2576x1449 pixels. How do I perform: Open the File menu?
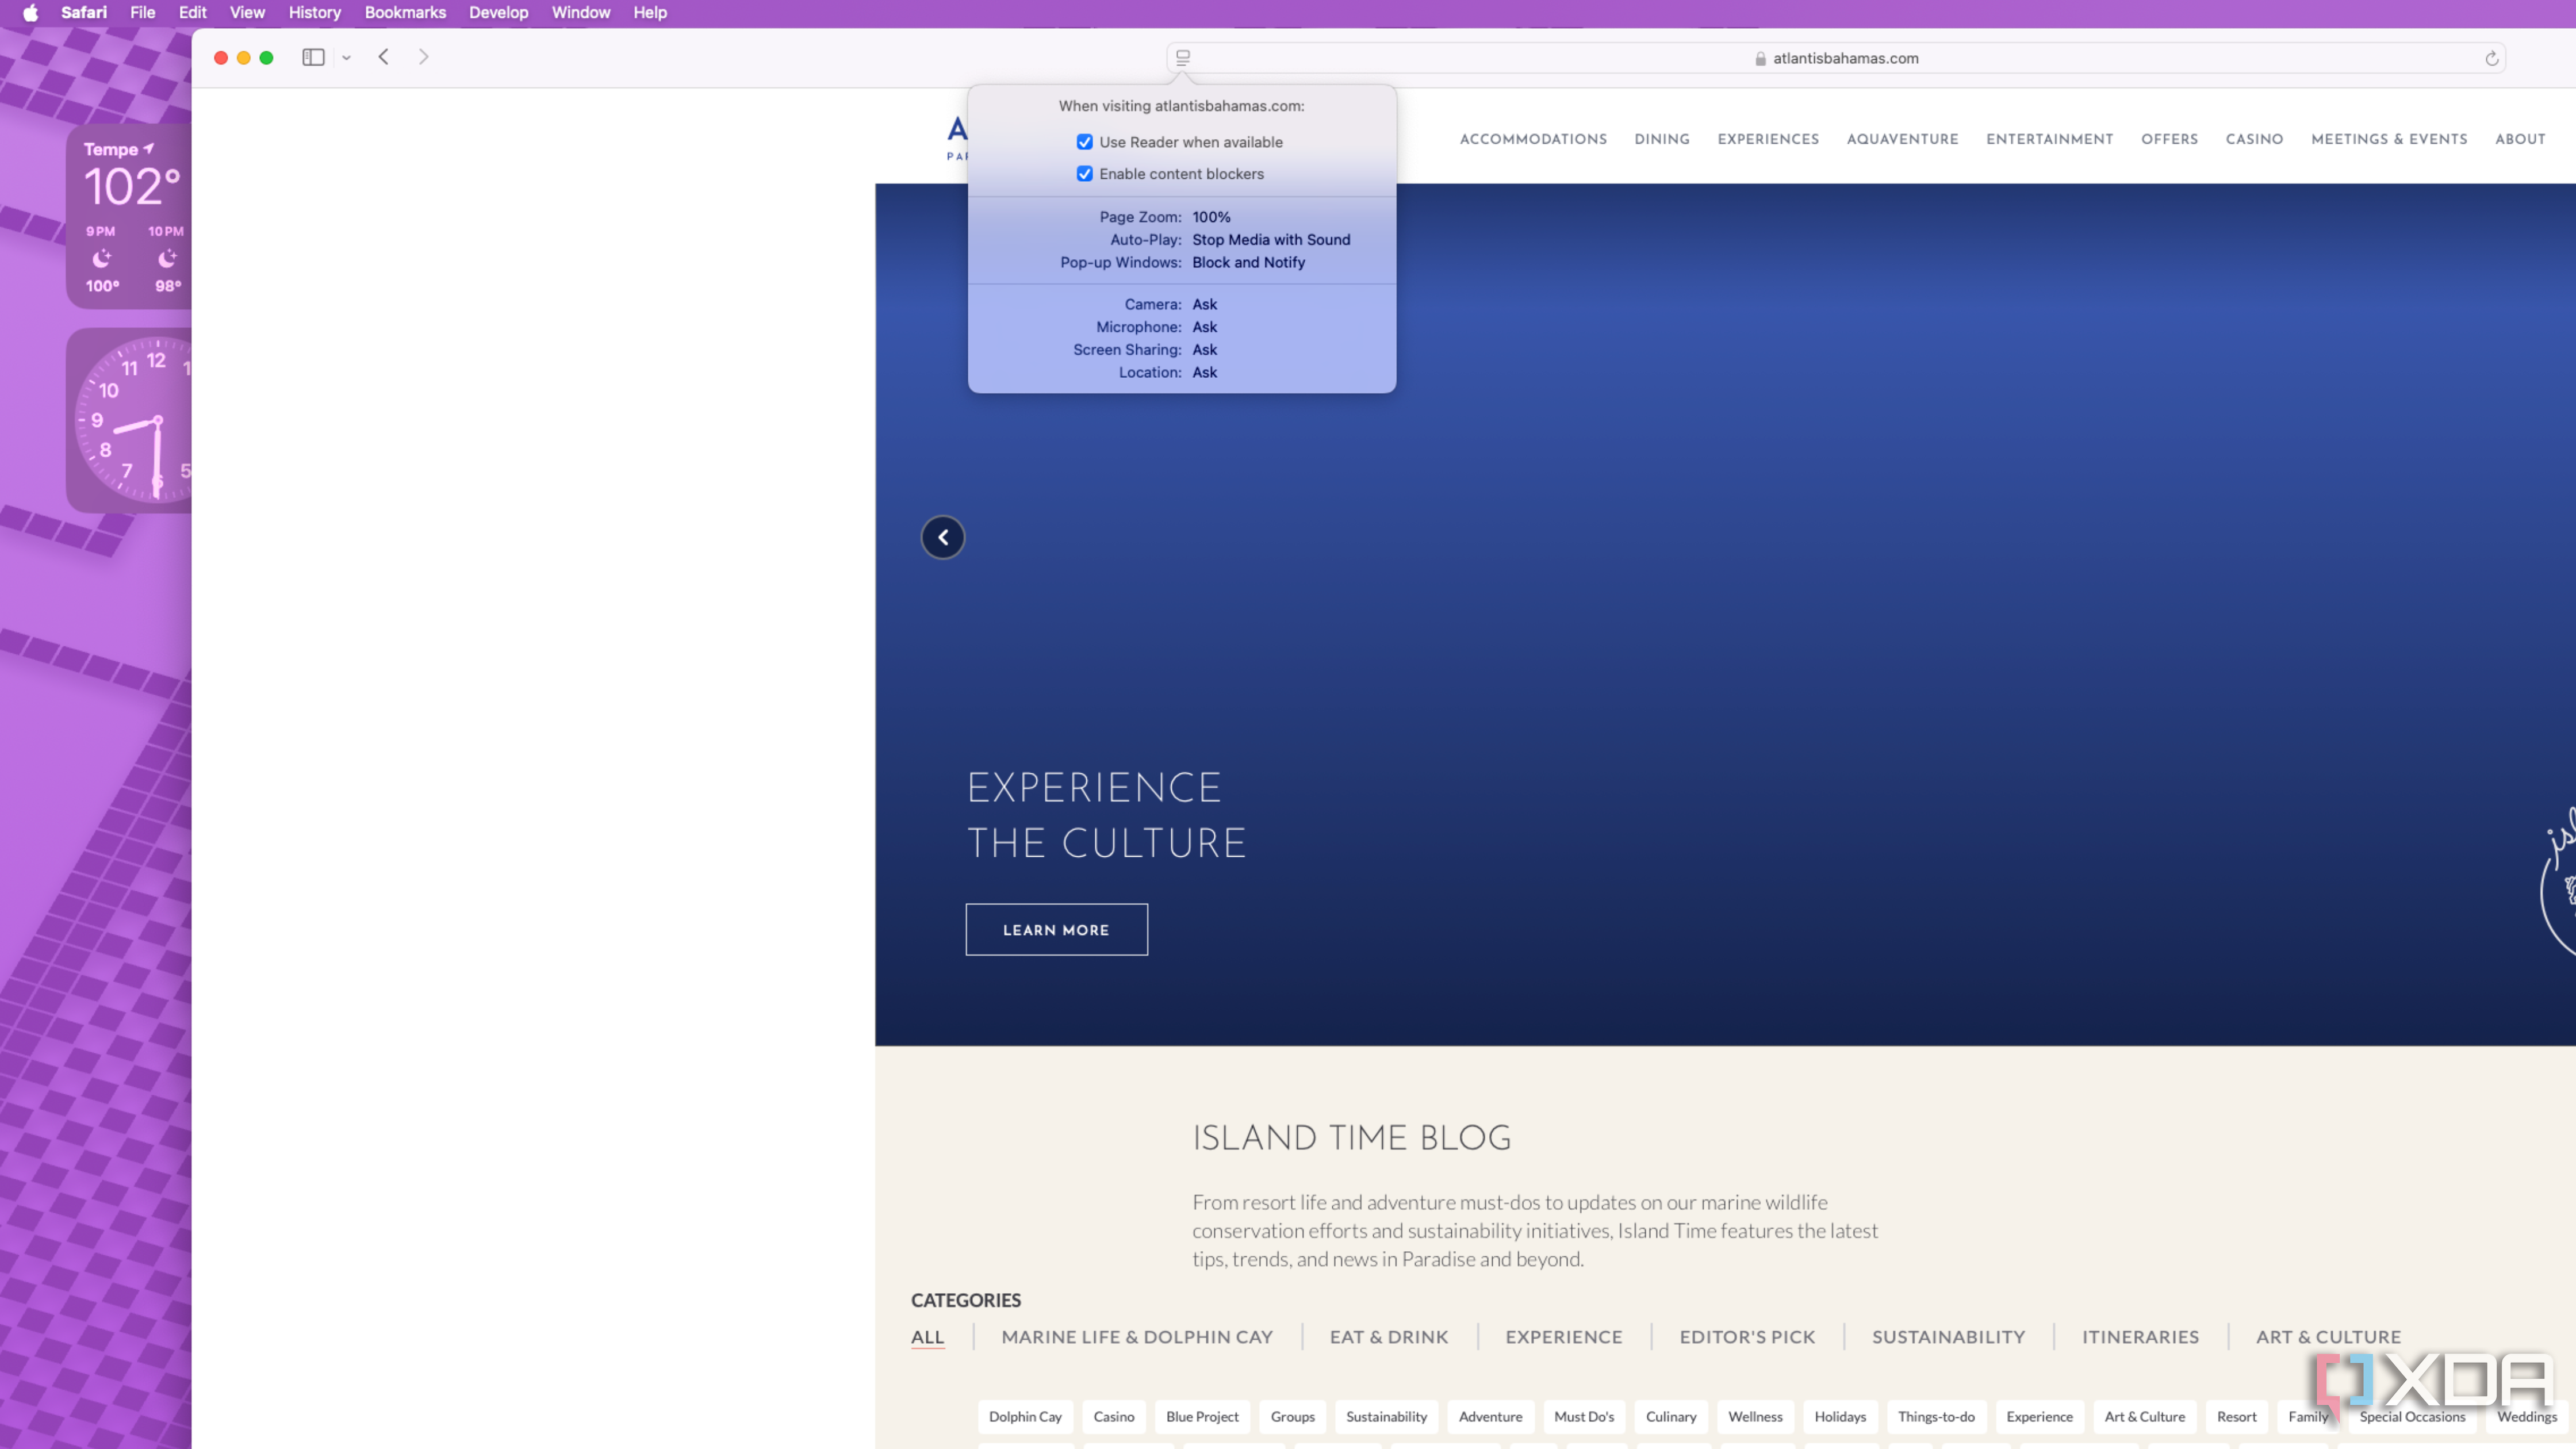(142, 13)
